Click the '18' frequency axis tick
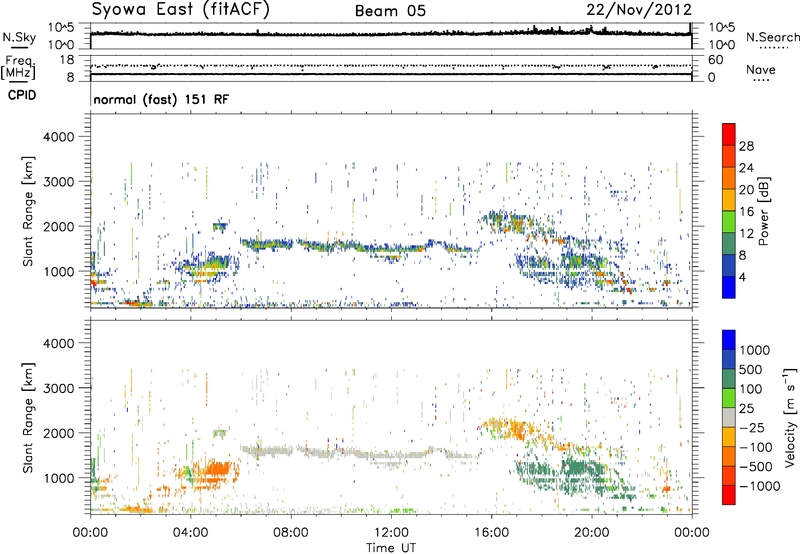This screenshot has height=554, width=800. pos(67,60)
